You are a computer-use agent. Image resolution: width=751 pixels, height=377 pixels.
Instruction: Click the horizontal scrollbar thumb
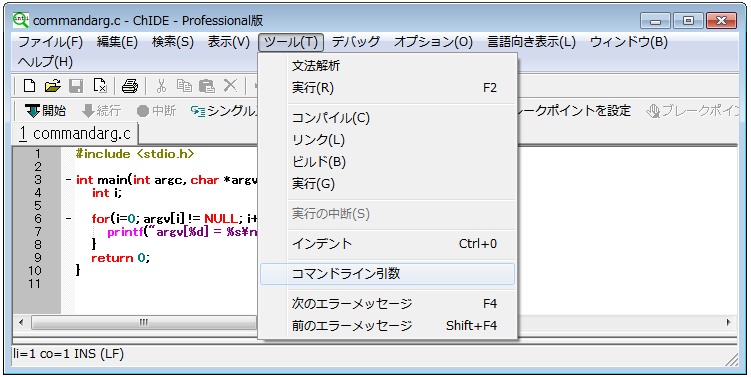pos(144,322)
